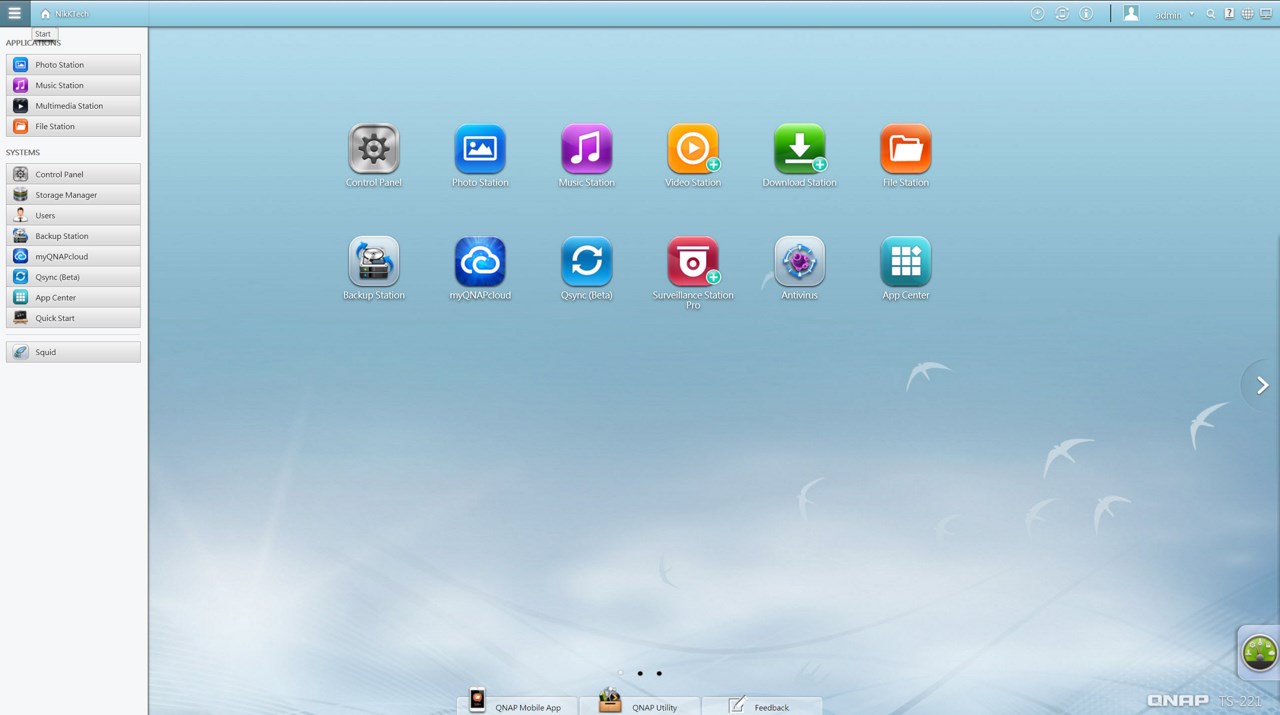This screenshot has height=715, width=1280.
Task: Jump to the last page indicator dot
Action: [x=659, y=673]
